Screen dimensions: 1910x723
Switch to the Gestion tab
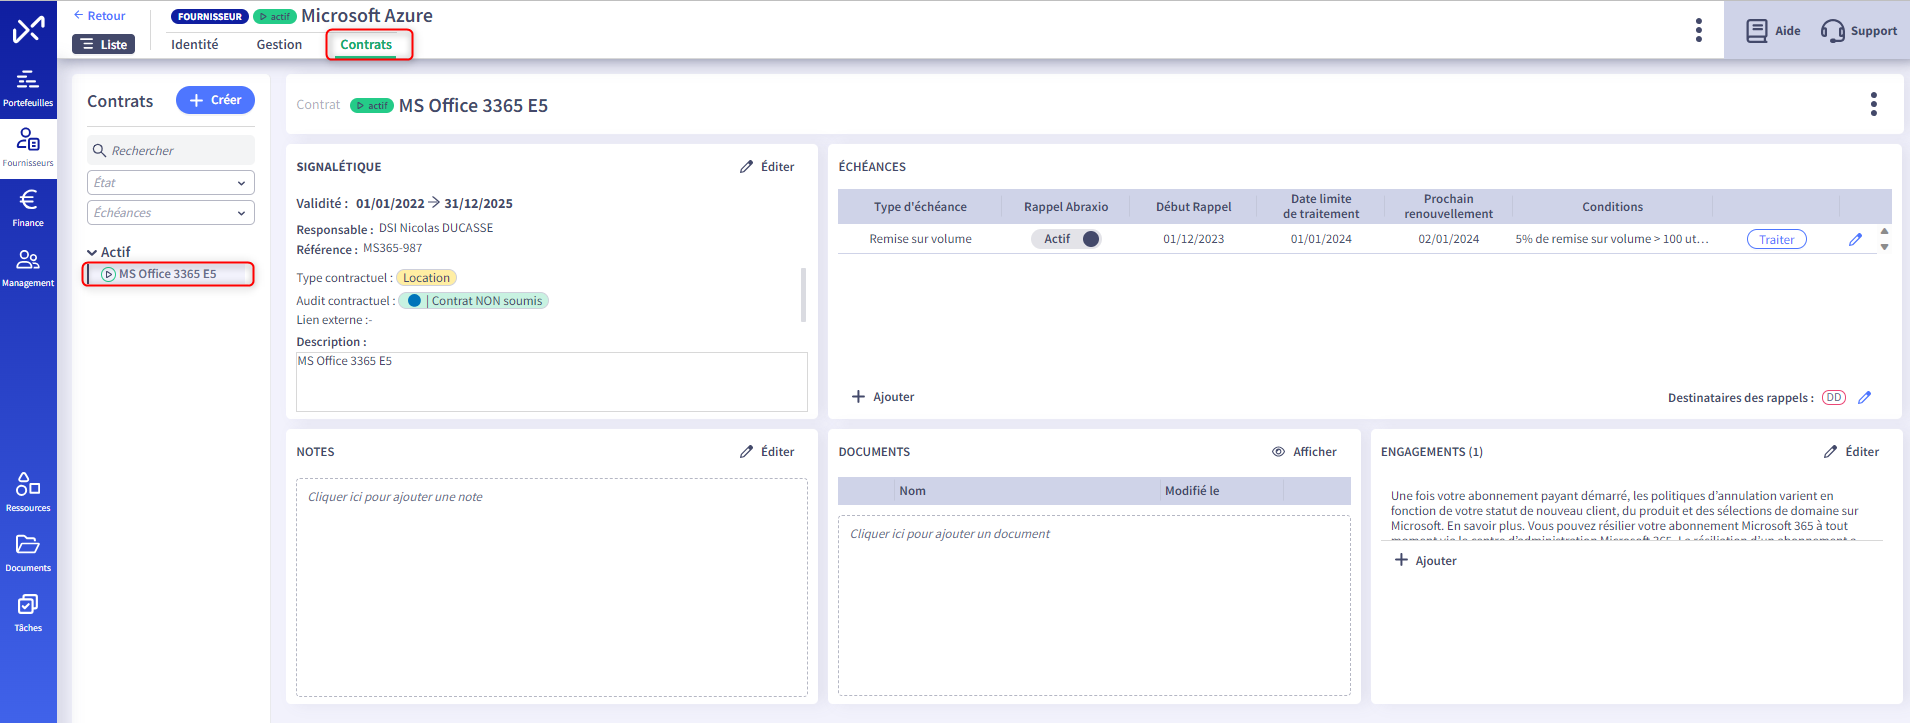pyautogui.click(x=279, y=44)
